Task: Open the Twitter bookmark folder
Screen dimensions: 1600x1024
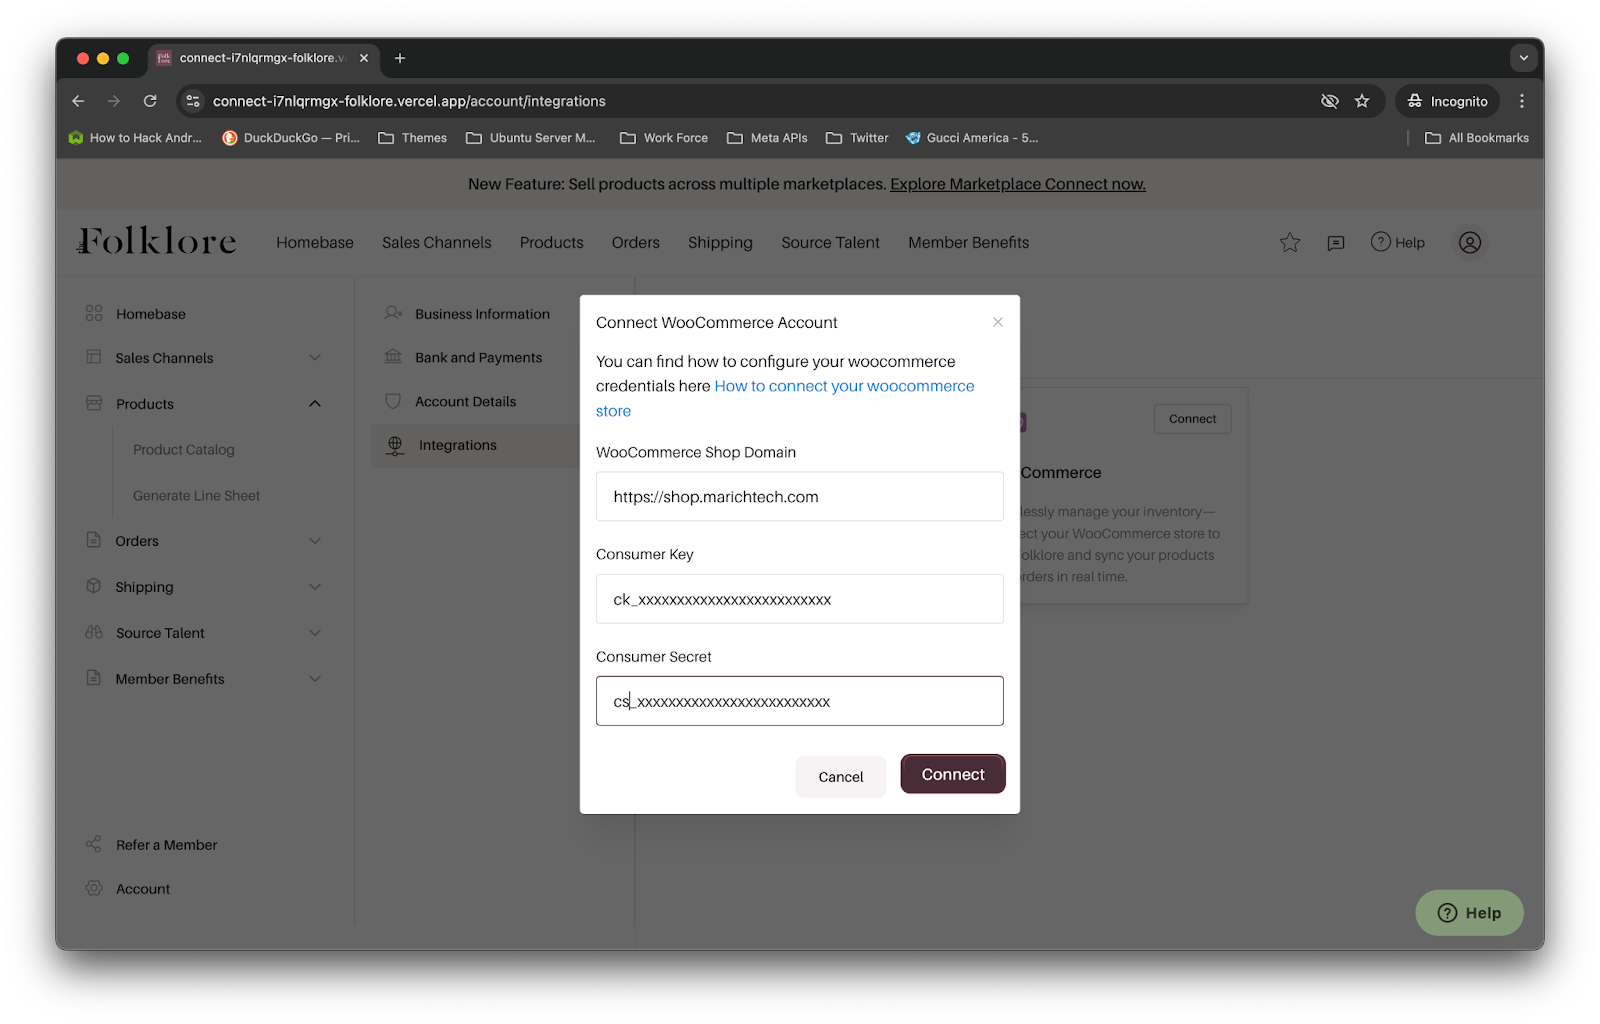Action: click(x=857, y=138)
